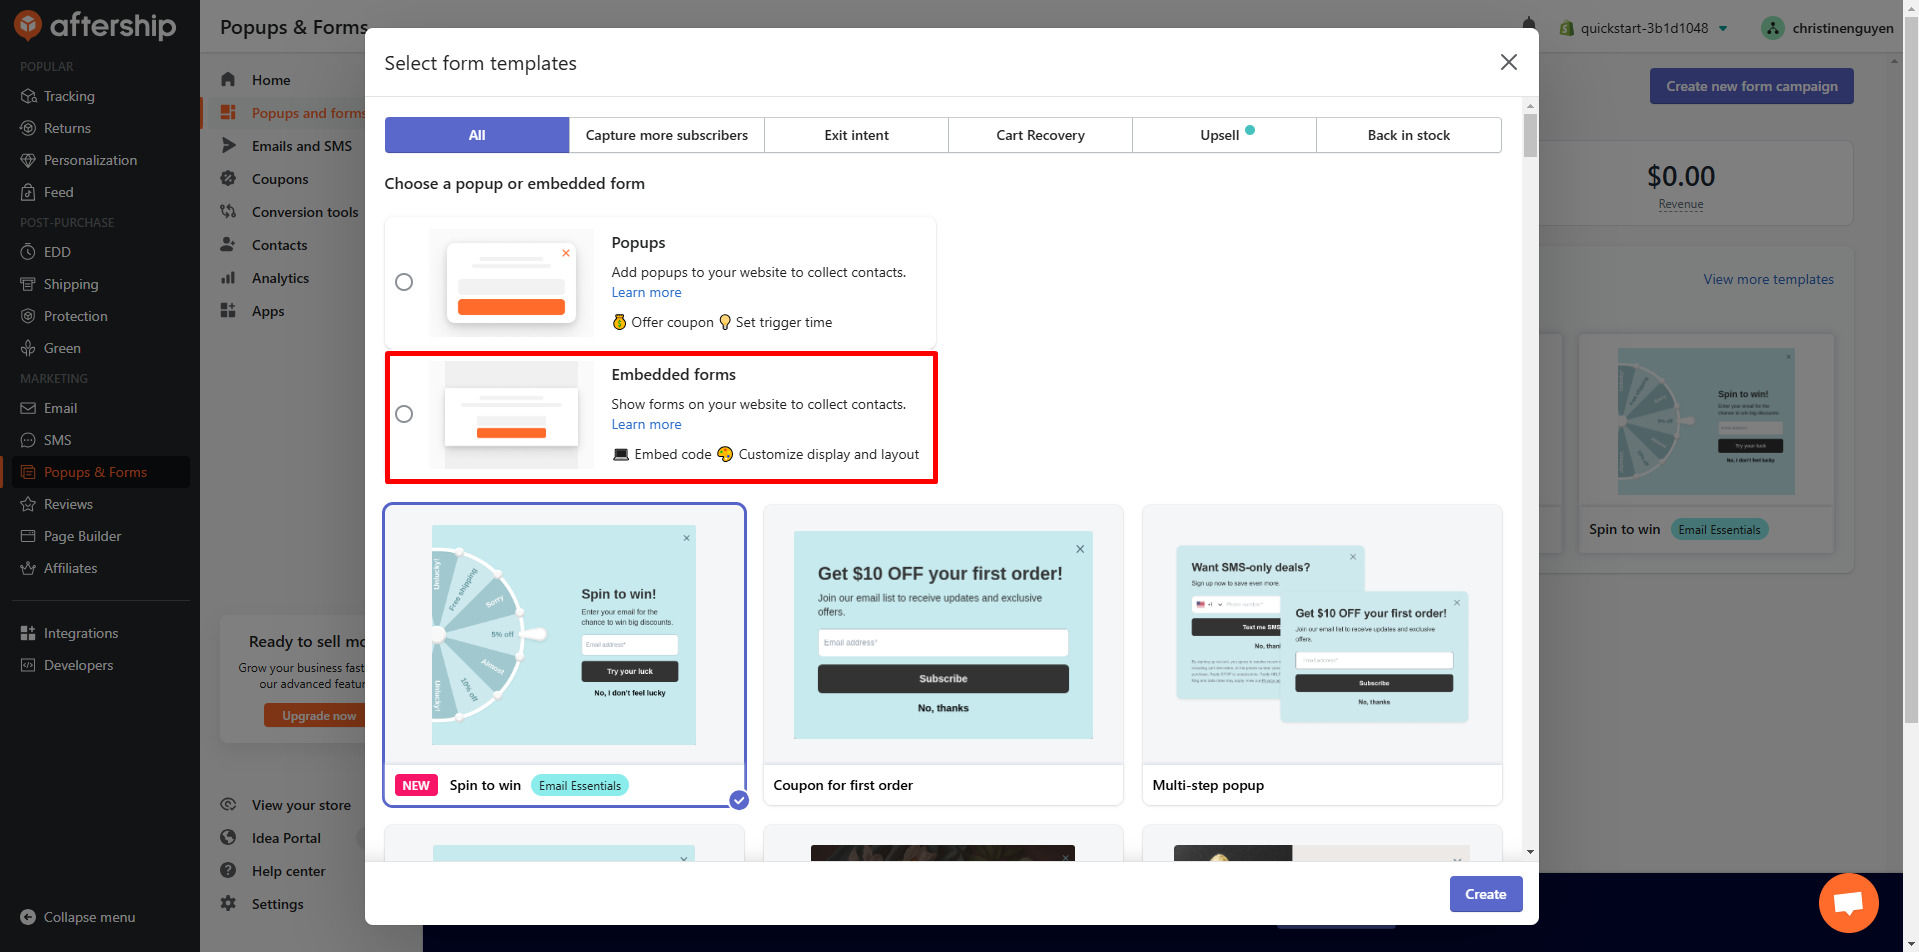Open the quickstart-3b1d1048 store dropdown
This screenshot has height=952, width=1919.
[1643, 28]
